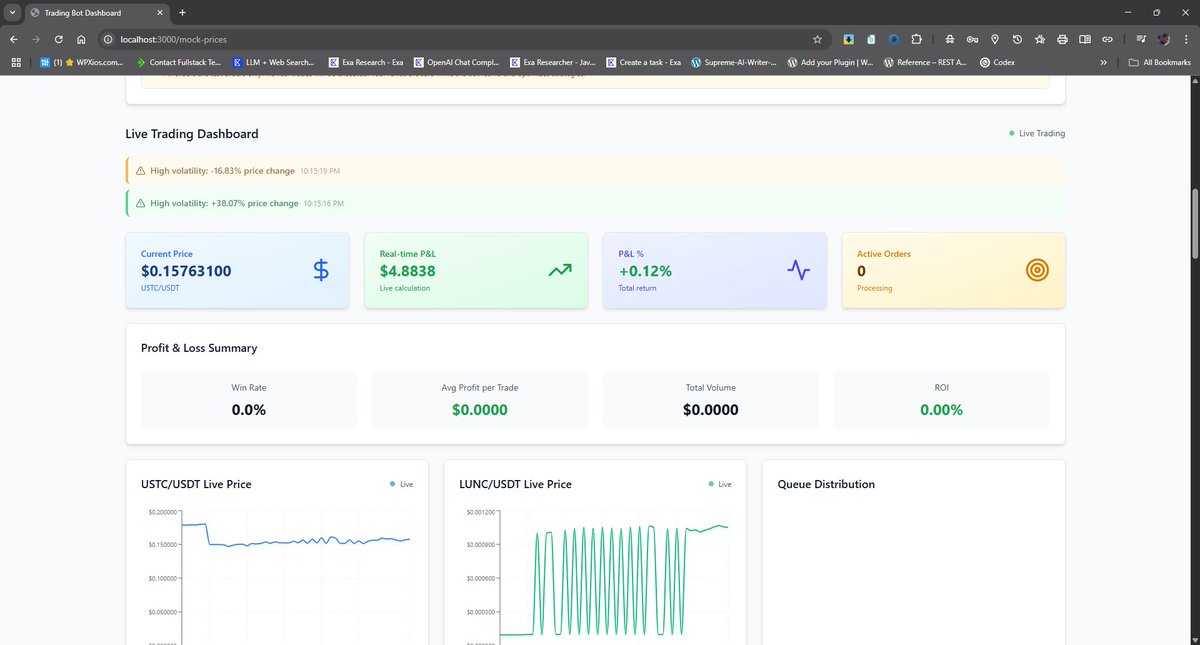1200x645 pixels.
Task: Open the bookmarks star-list toolbar icon
Action: [x=1039, y=39]
